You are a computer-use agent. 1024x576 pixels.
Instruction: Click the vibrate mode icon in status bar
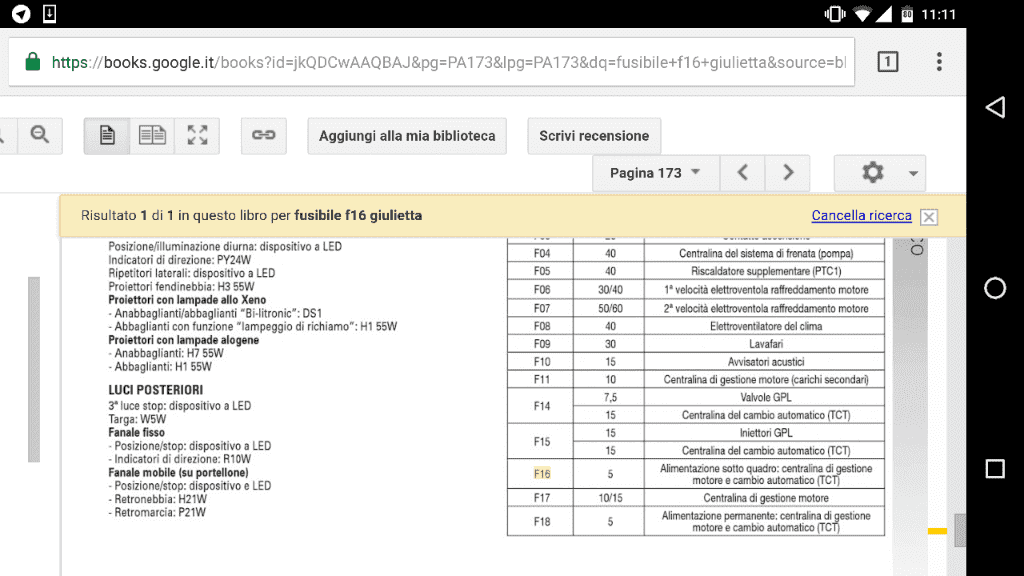[x=835, y=14]
